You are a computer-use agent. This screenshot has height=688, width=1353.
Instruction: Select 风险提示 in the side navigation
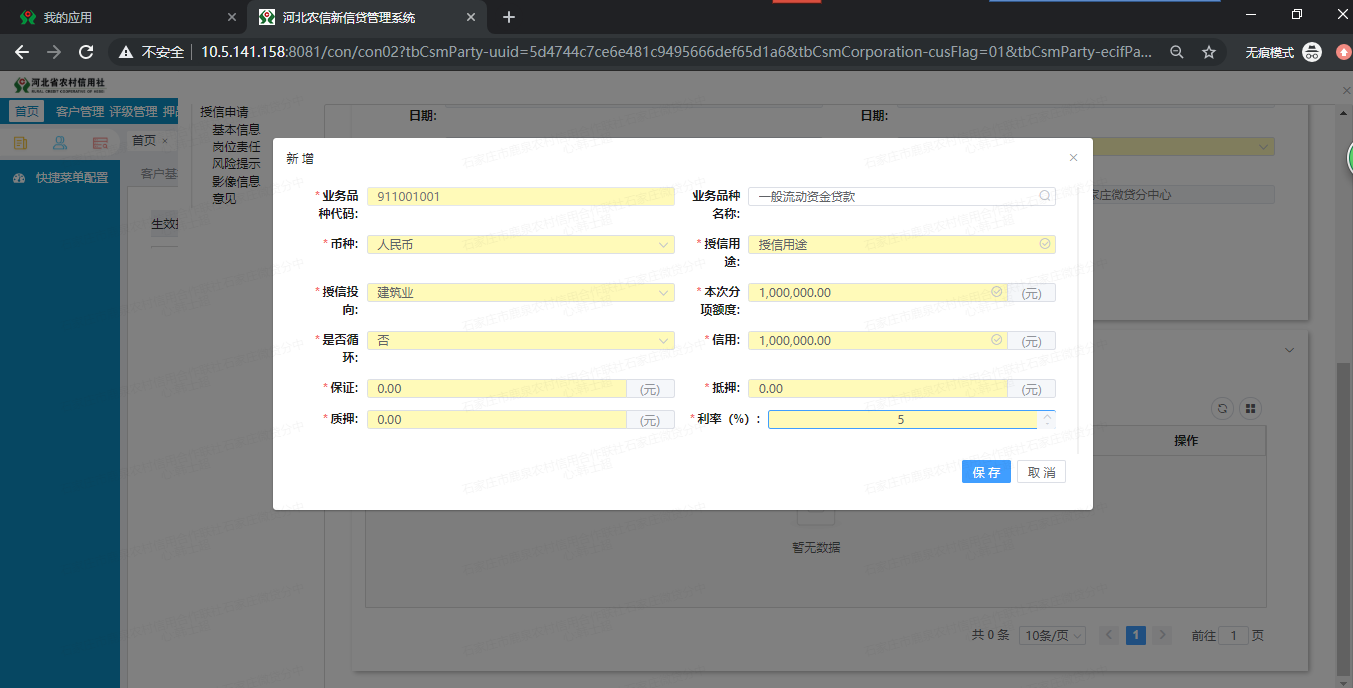pos(236,164)
